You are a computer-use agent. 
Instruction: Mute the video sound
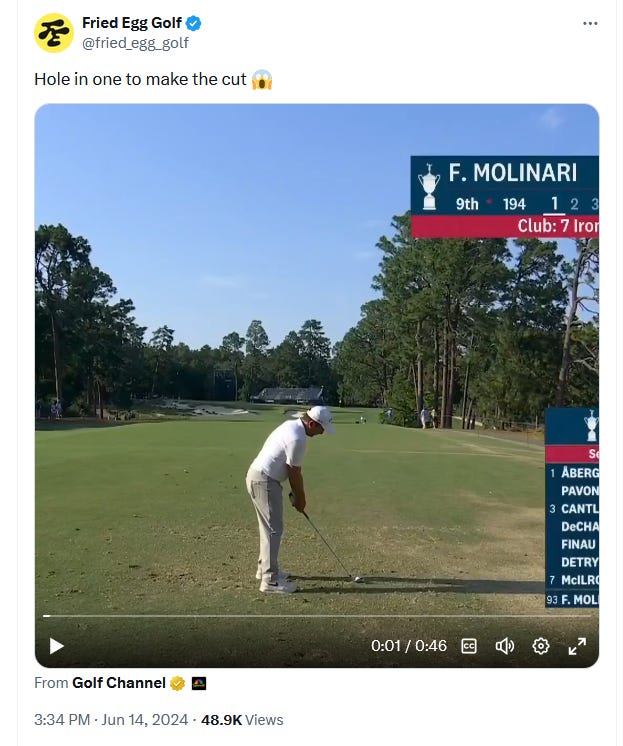pos(504,646)
